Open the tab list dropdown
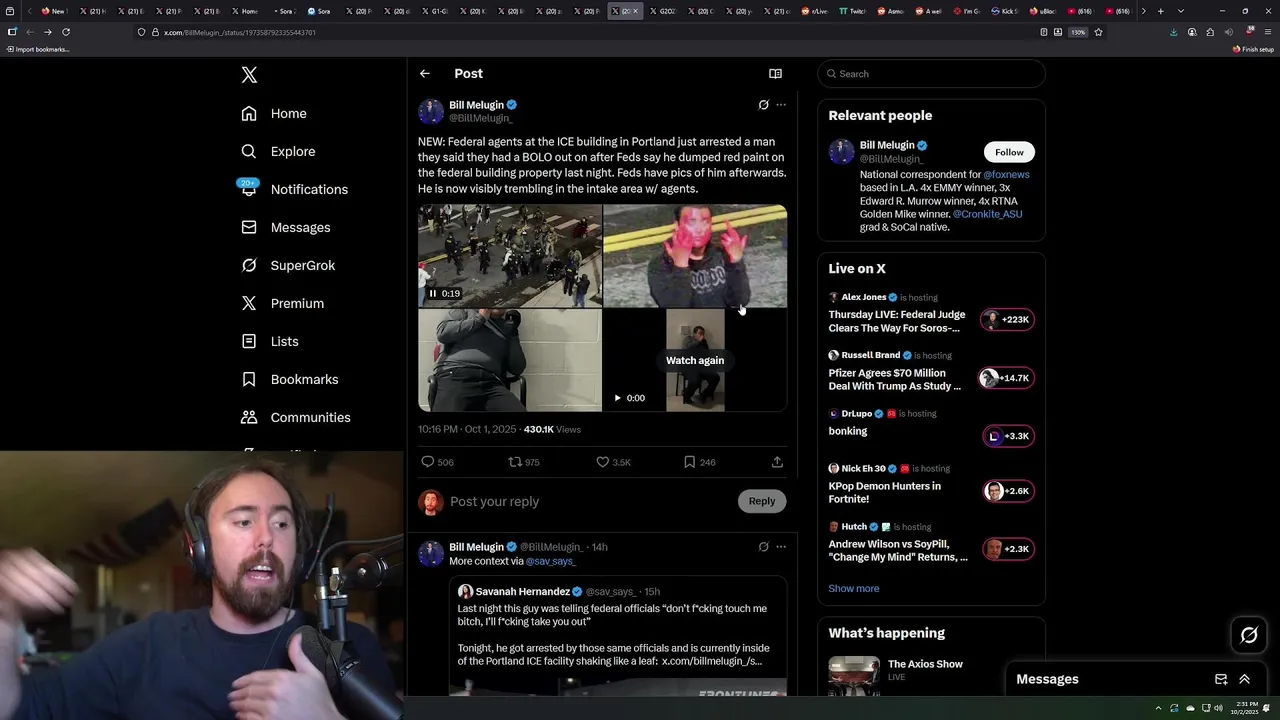The image size is (1280, 720). (x=1181, y=11)
